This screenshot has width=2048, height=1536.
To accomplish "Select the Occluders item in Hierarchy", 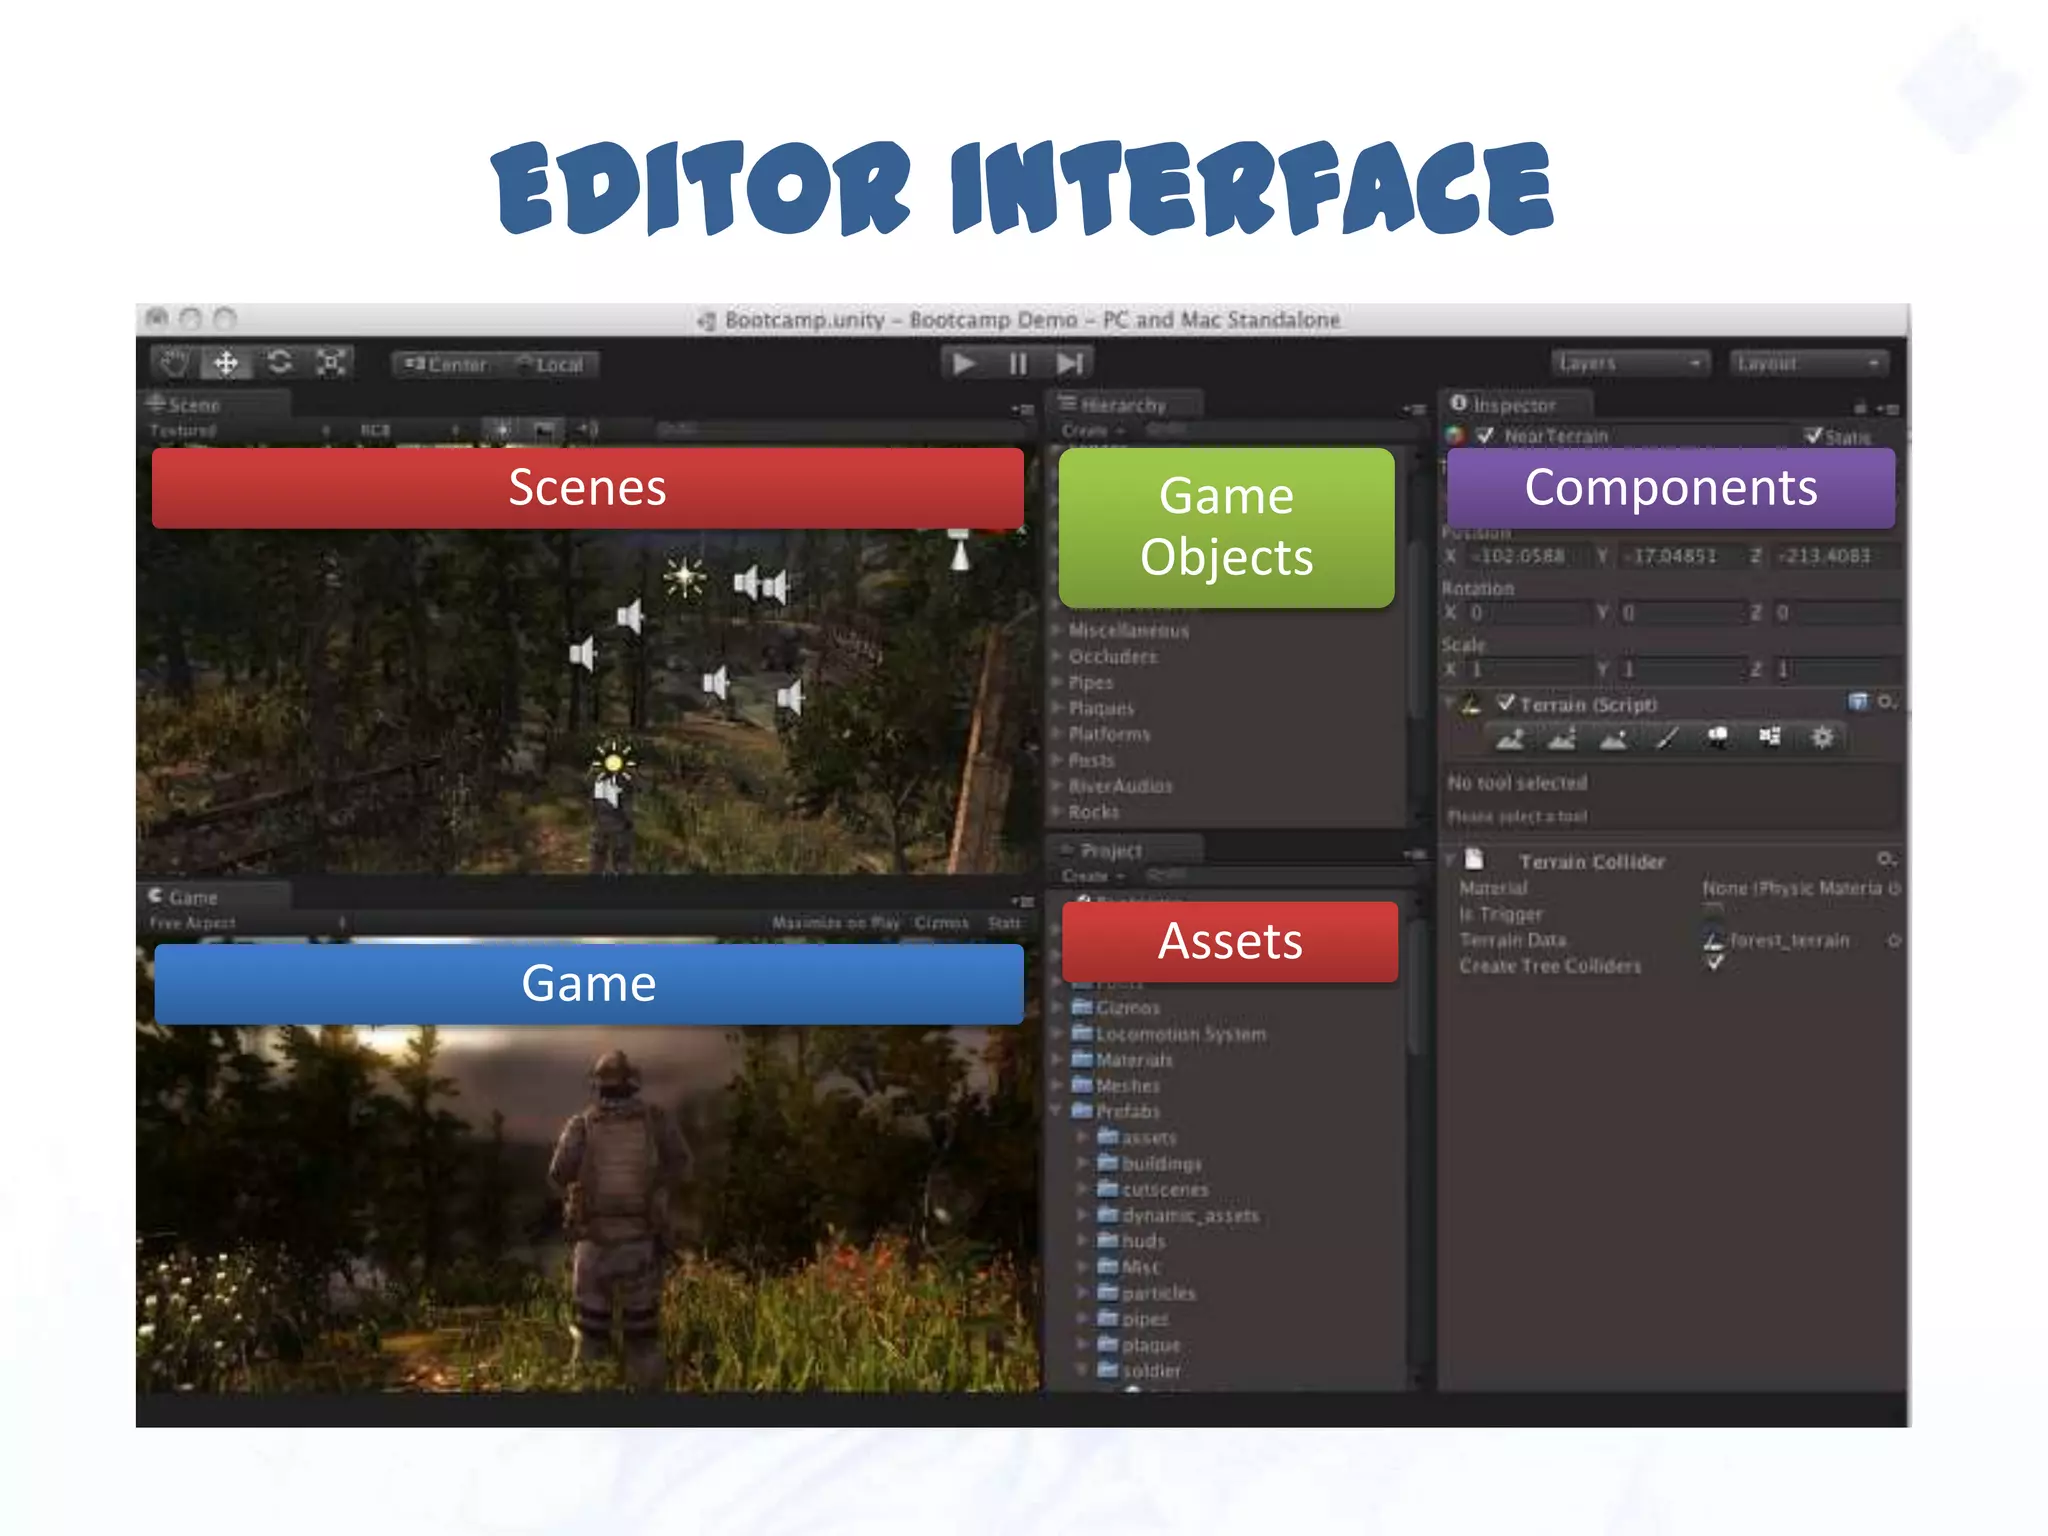I will pyautogui.click(x=1113, y=656).
